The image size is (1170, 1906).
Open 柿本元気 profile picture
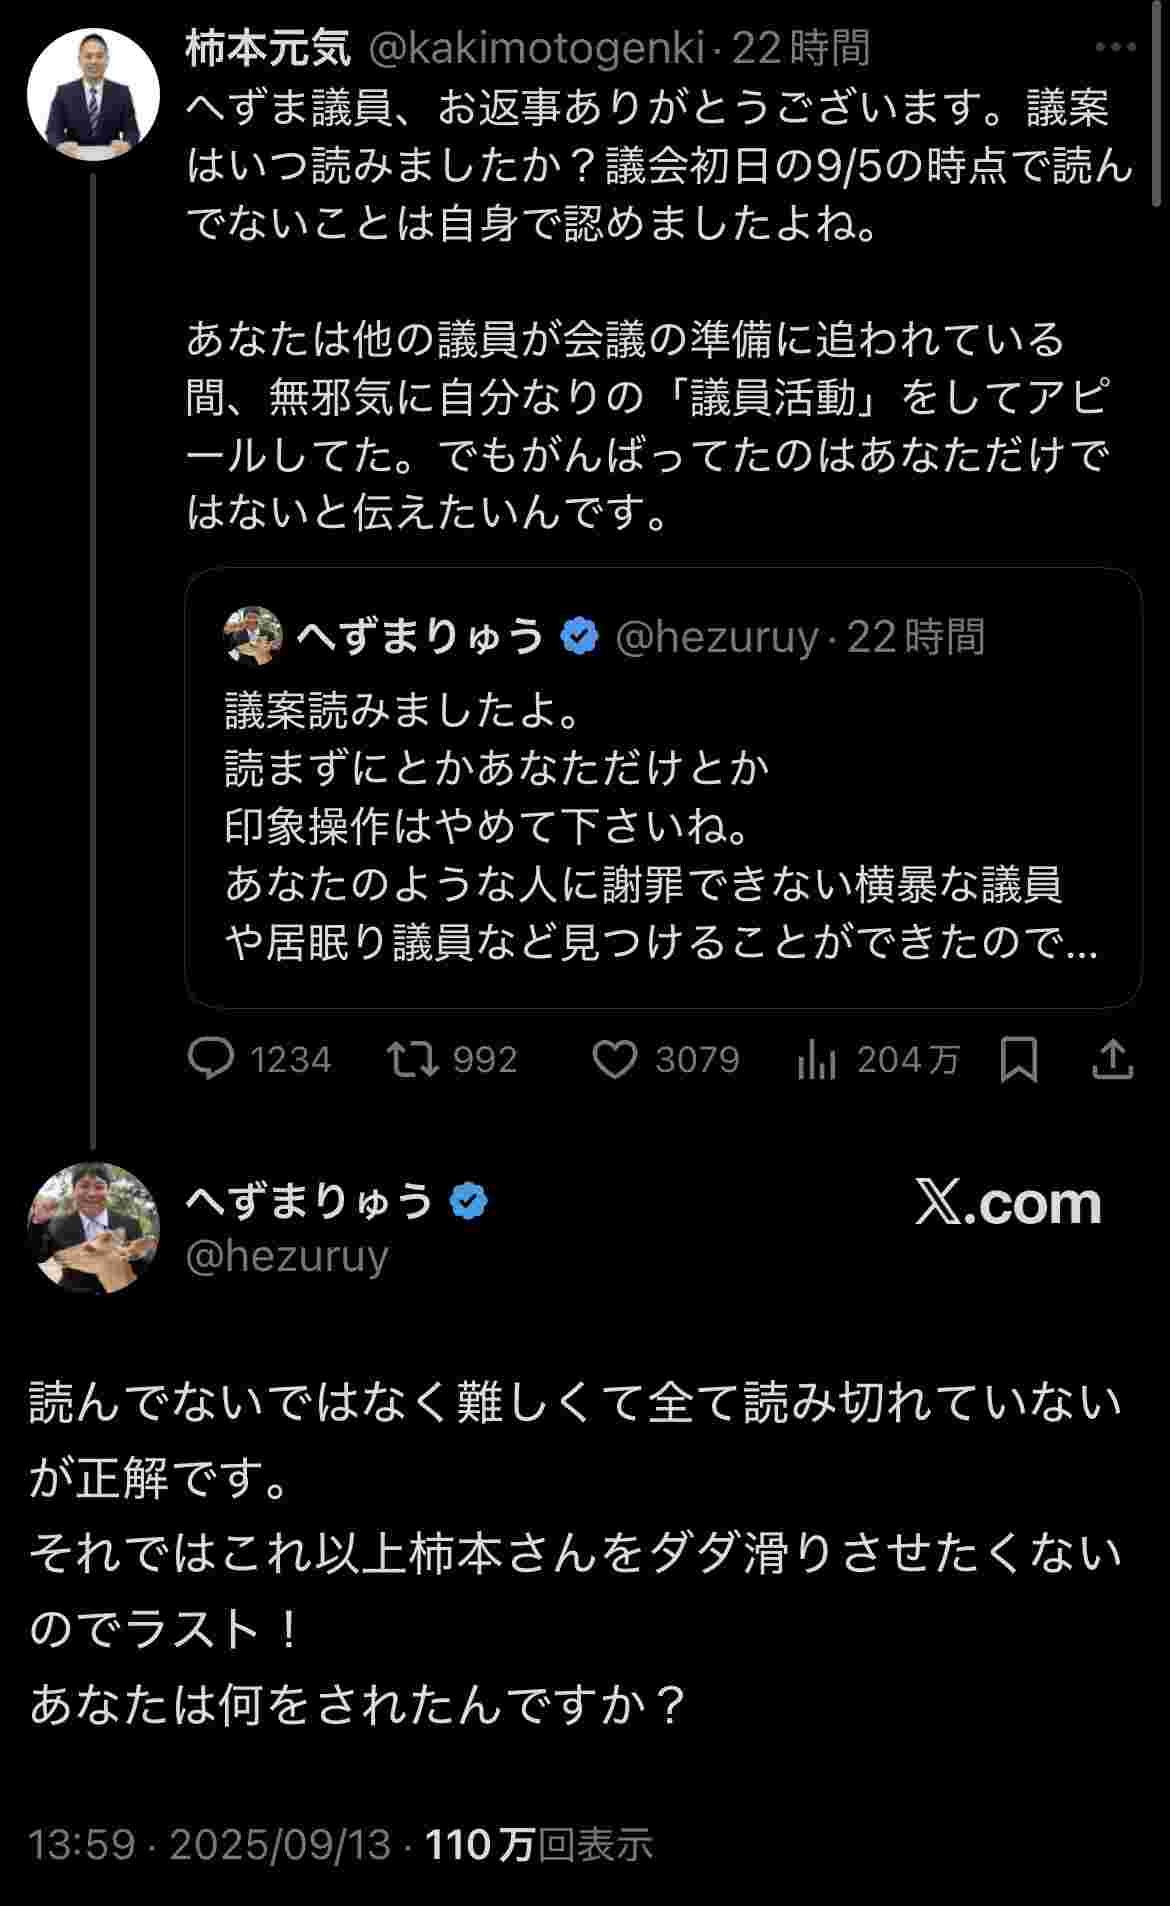coord(93,95)
